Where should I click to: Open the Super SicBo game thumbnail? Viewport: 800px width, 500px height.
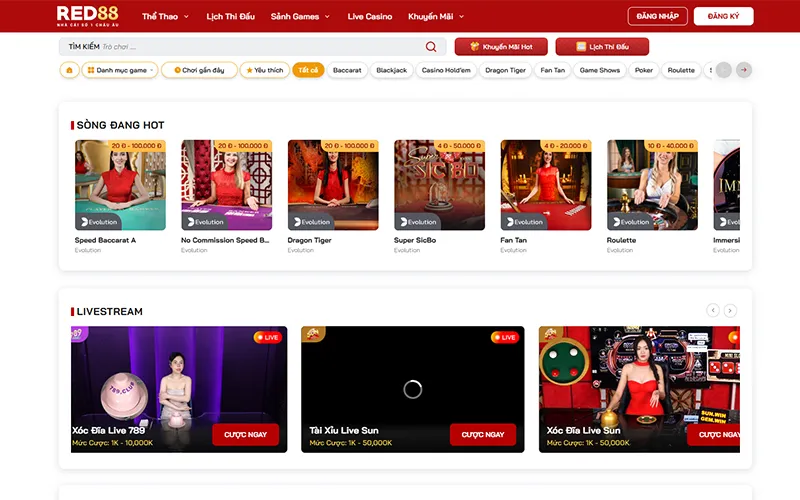439,185
